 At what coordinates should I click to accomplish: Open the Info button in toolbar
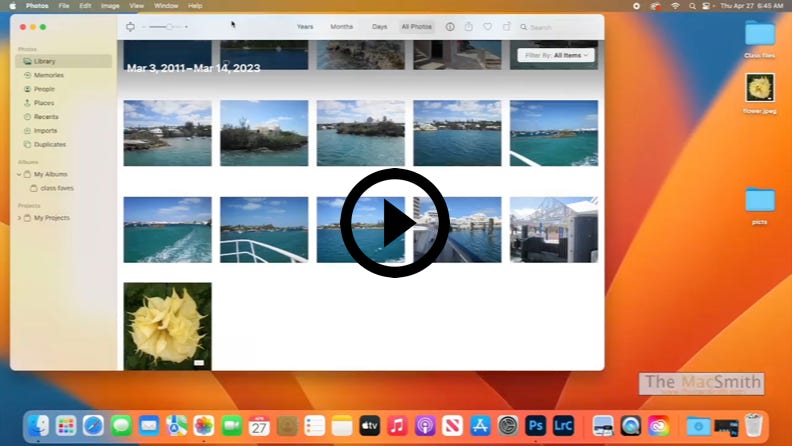click(450, 27)
